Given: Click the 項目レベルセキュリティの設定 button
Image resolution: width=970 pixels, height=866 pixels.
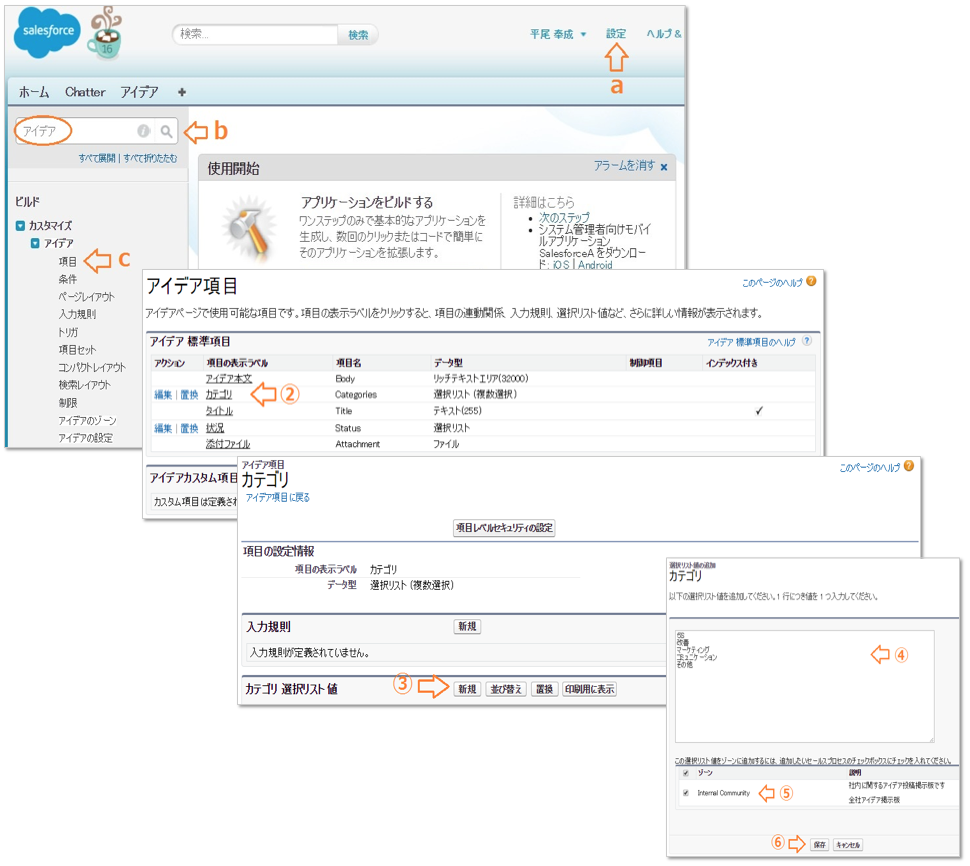Looking at the screenshot, I should click(504, 528).
